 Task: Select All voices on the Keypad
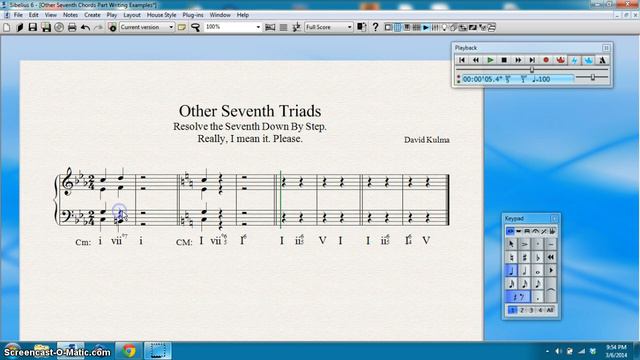[x=550, y=310]
